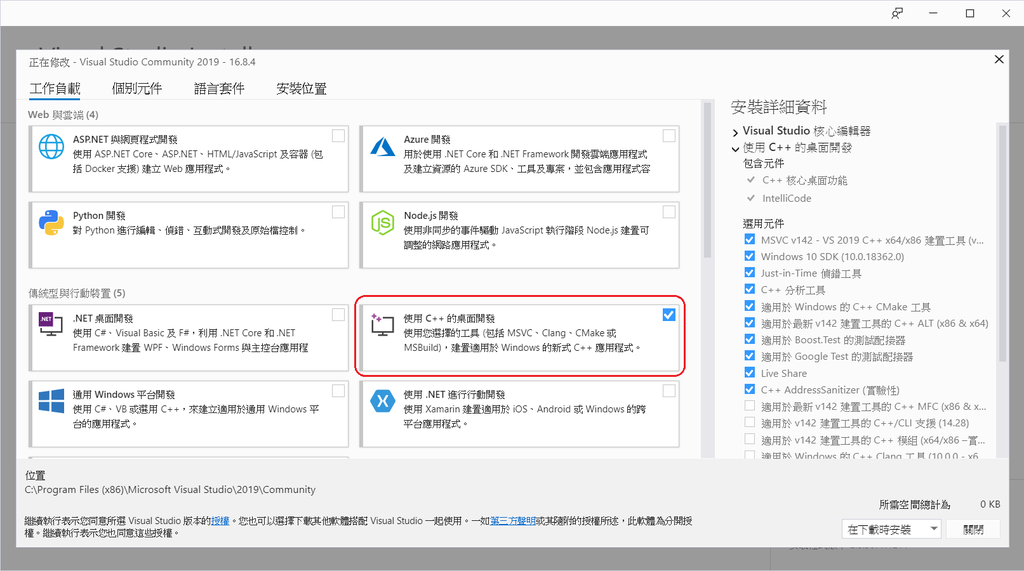
Task: Click the Universal Windows Platform logo icon
Action: click(51, 400)
